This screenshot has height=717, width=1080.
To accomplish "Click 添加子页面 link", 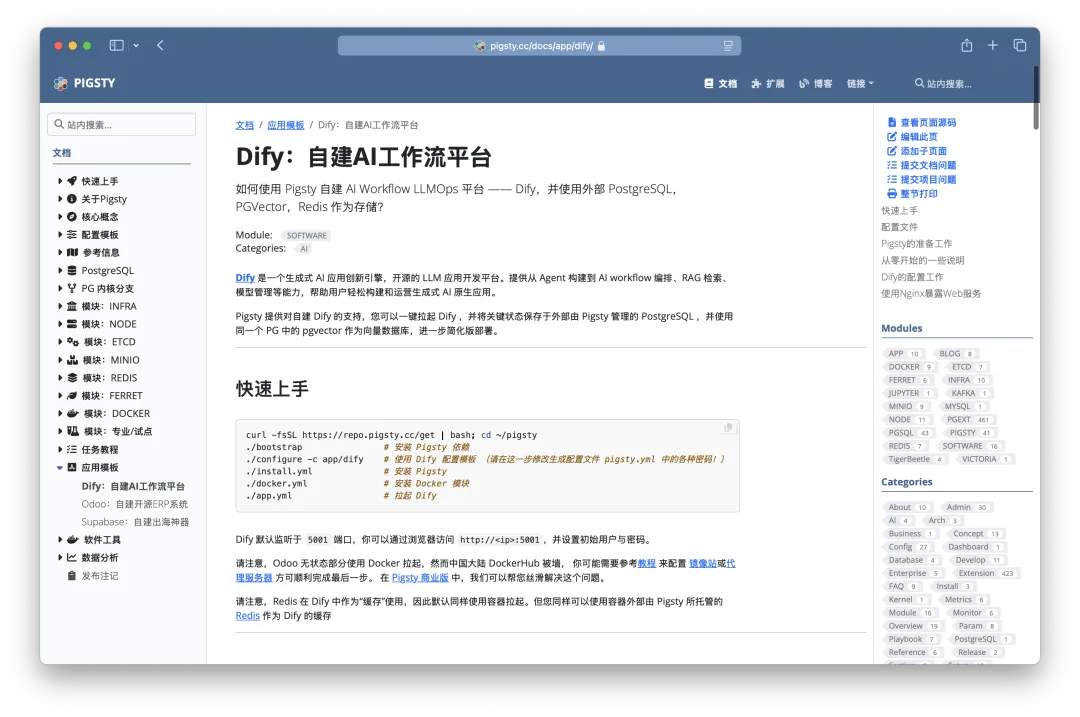I will coord(917,151).
